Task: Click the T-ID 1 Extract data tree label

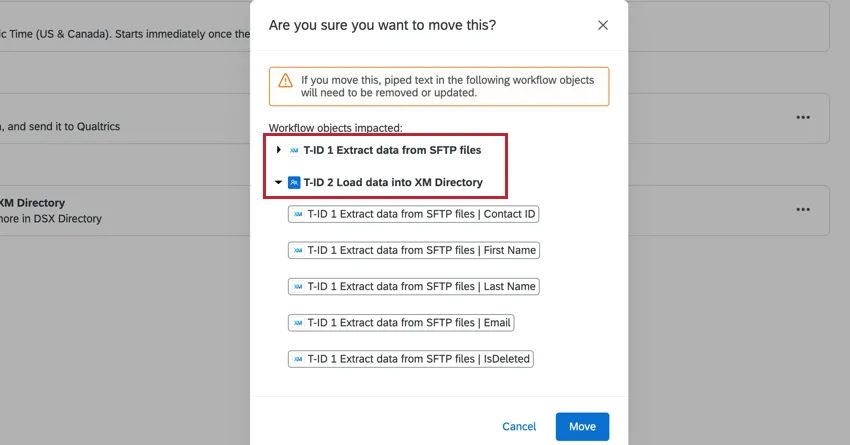Action: [392, 150]
